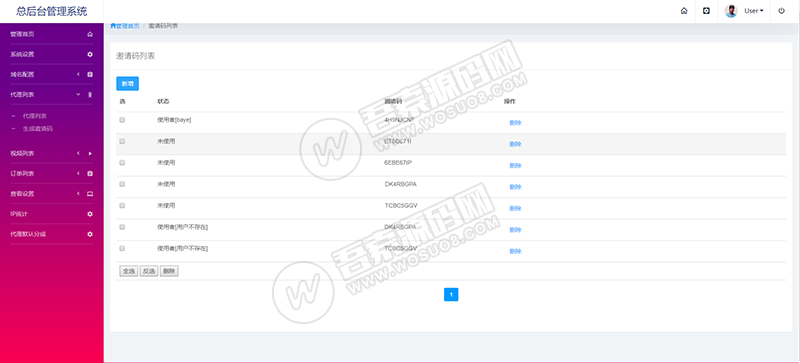Expand the 订单列表 sidebar menu
Image resolution: width=800 pixels, height=363 pixels.
tap(52, 174)
